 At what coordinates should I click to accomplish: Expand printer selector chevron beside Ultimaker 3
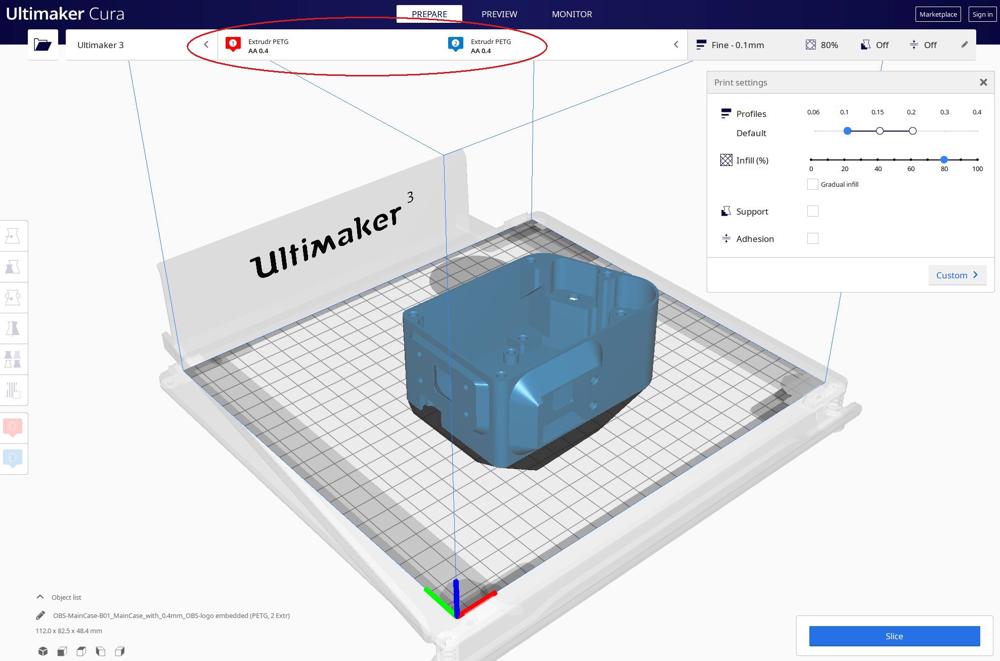[x=206, y=45]
